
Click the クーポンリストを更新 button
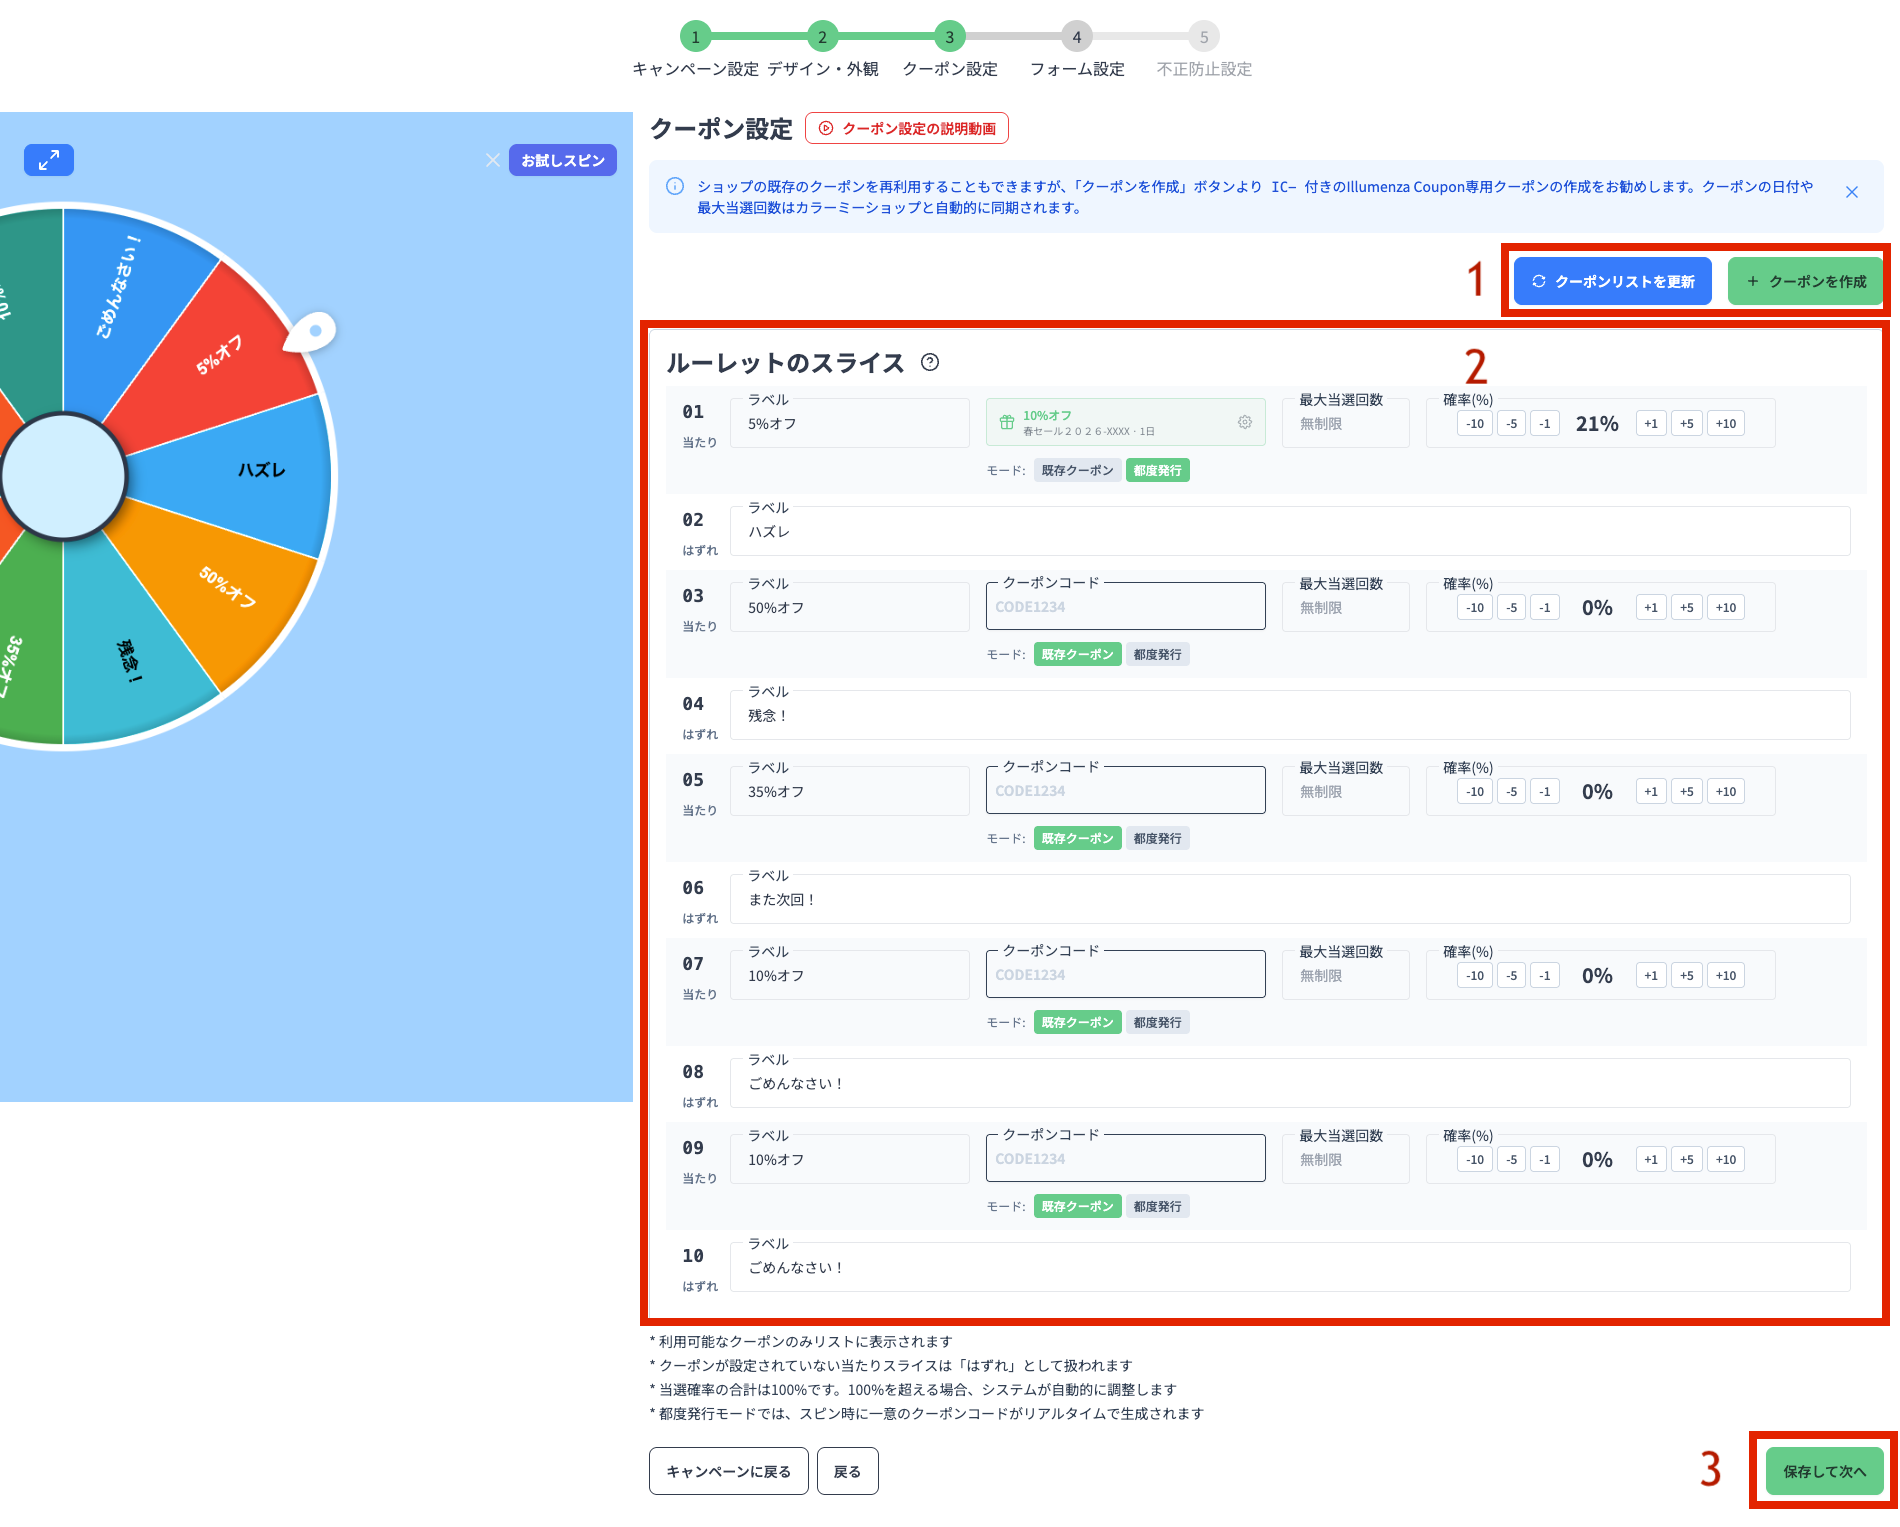click(x=1612, y=282)
